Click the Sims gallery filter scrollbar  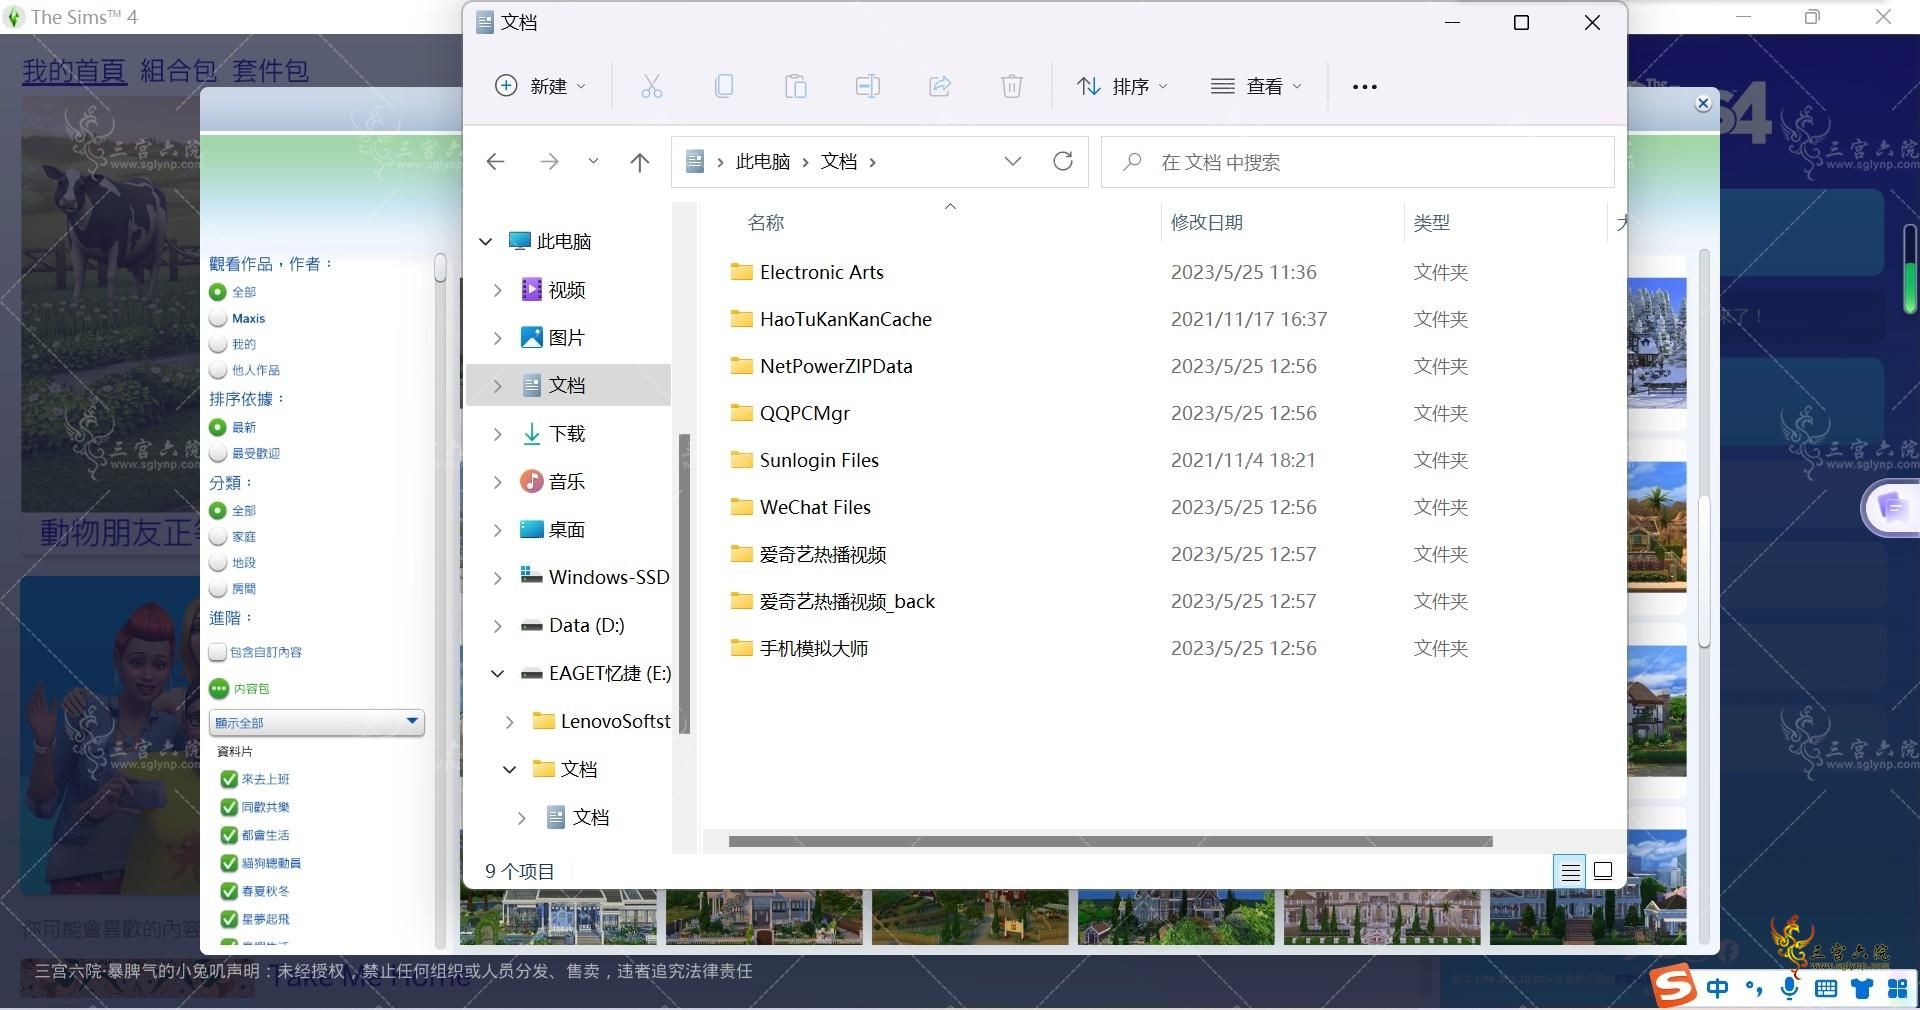439,267
